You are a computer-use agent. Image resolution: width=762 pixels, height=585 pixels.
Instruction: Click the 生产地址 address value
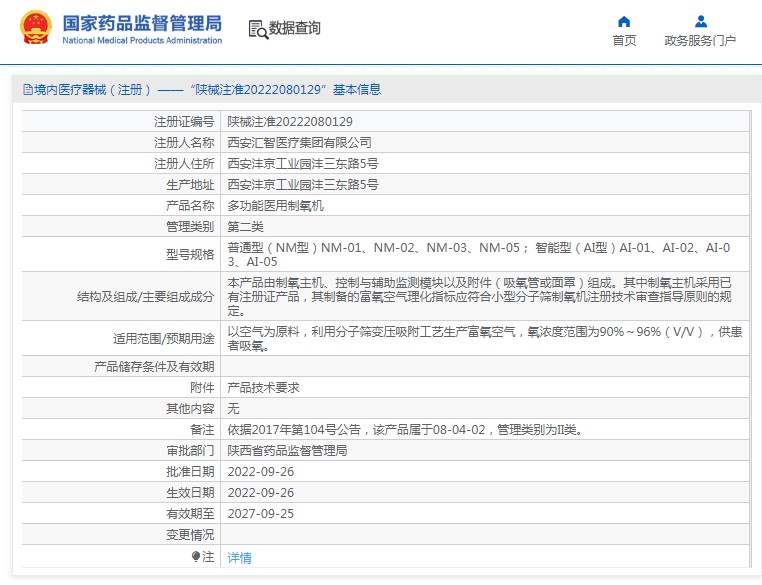303,185
